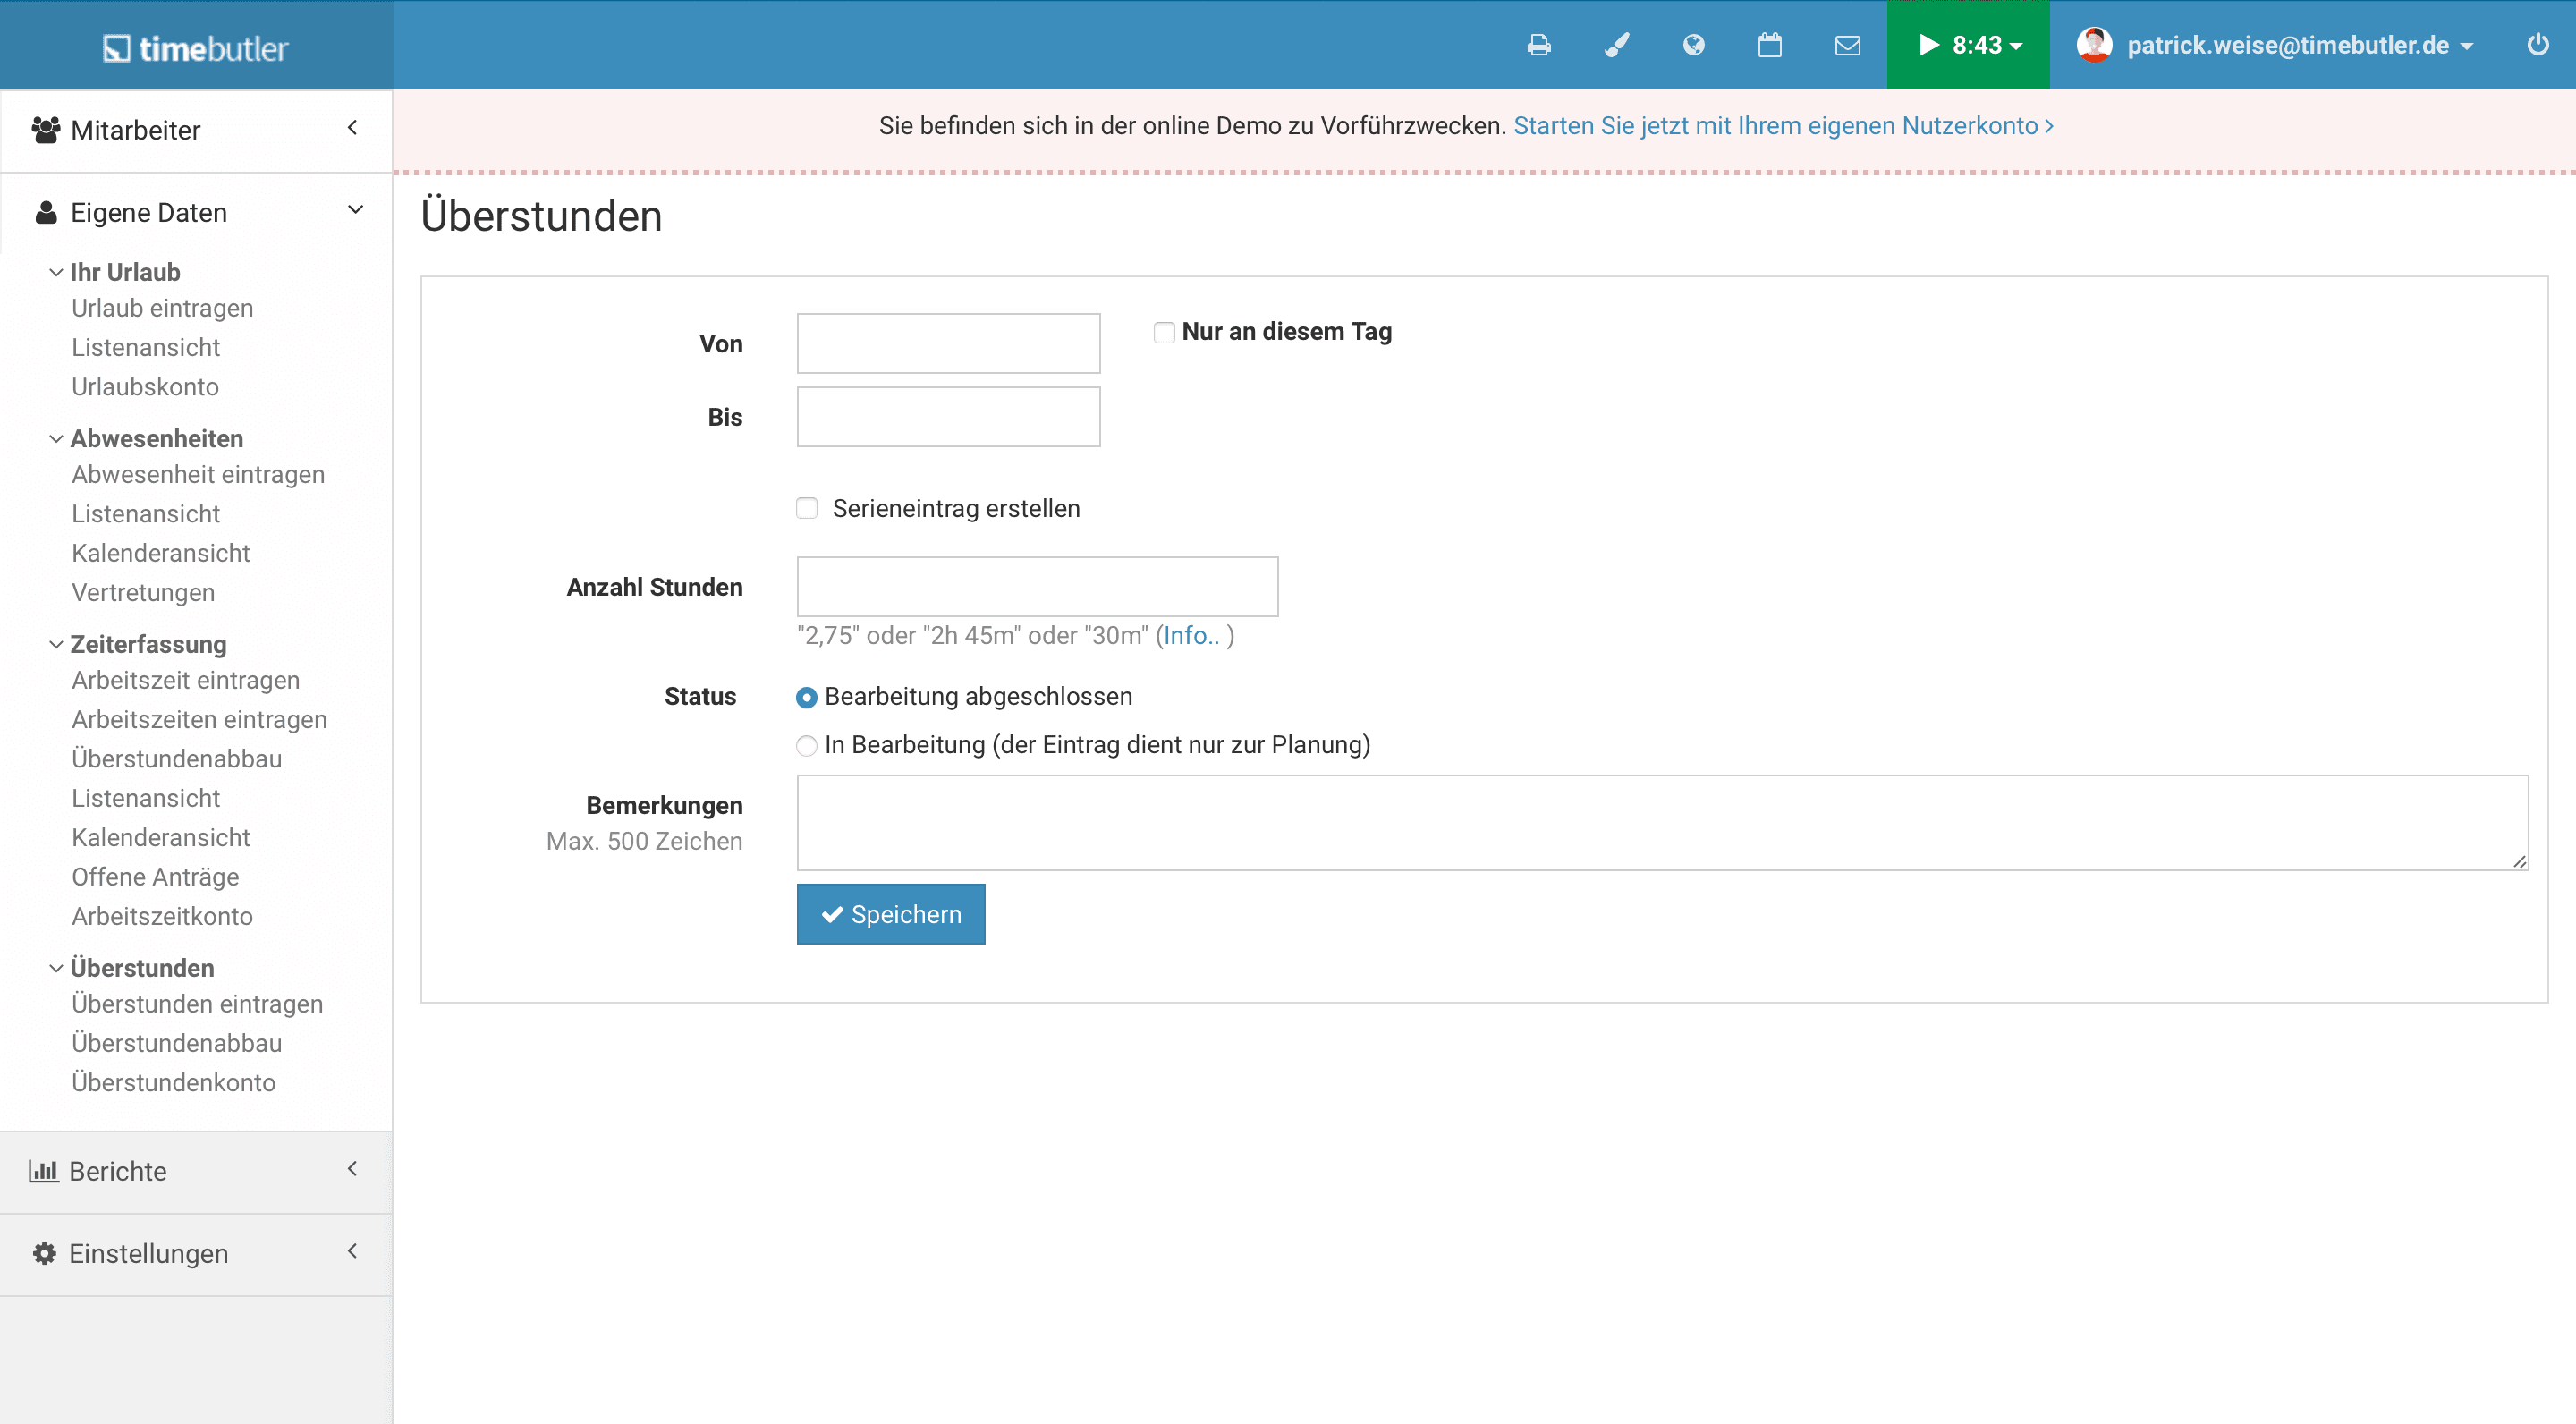This screenshot has width=2576, height=1424.
Task: Click into the Anzahl Stunden field
Action: tap(1037, 587)
